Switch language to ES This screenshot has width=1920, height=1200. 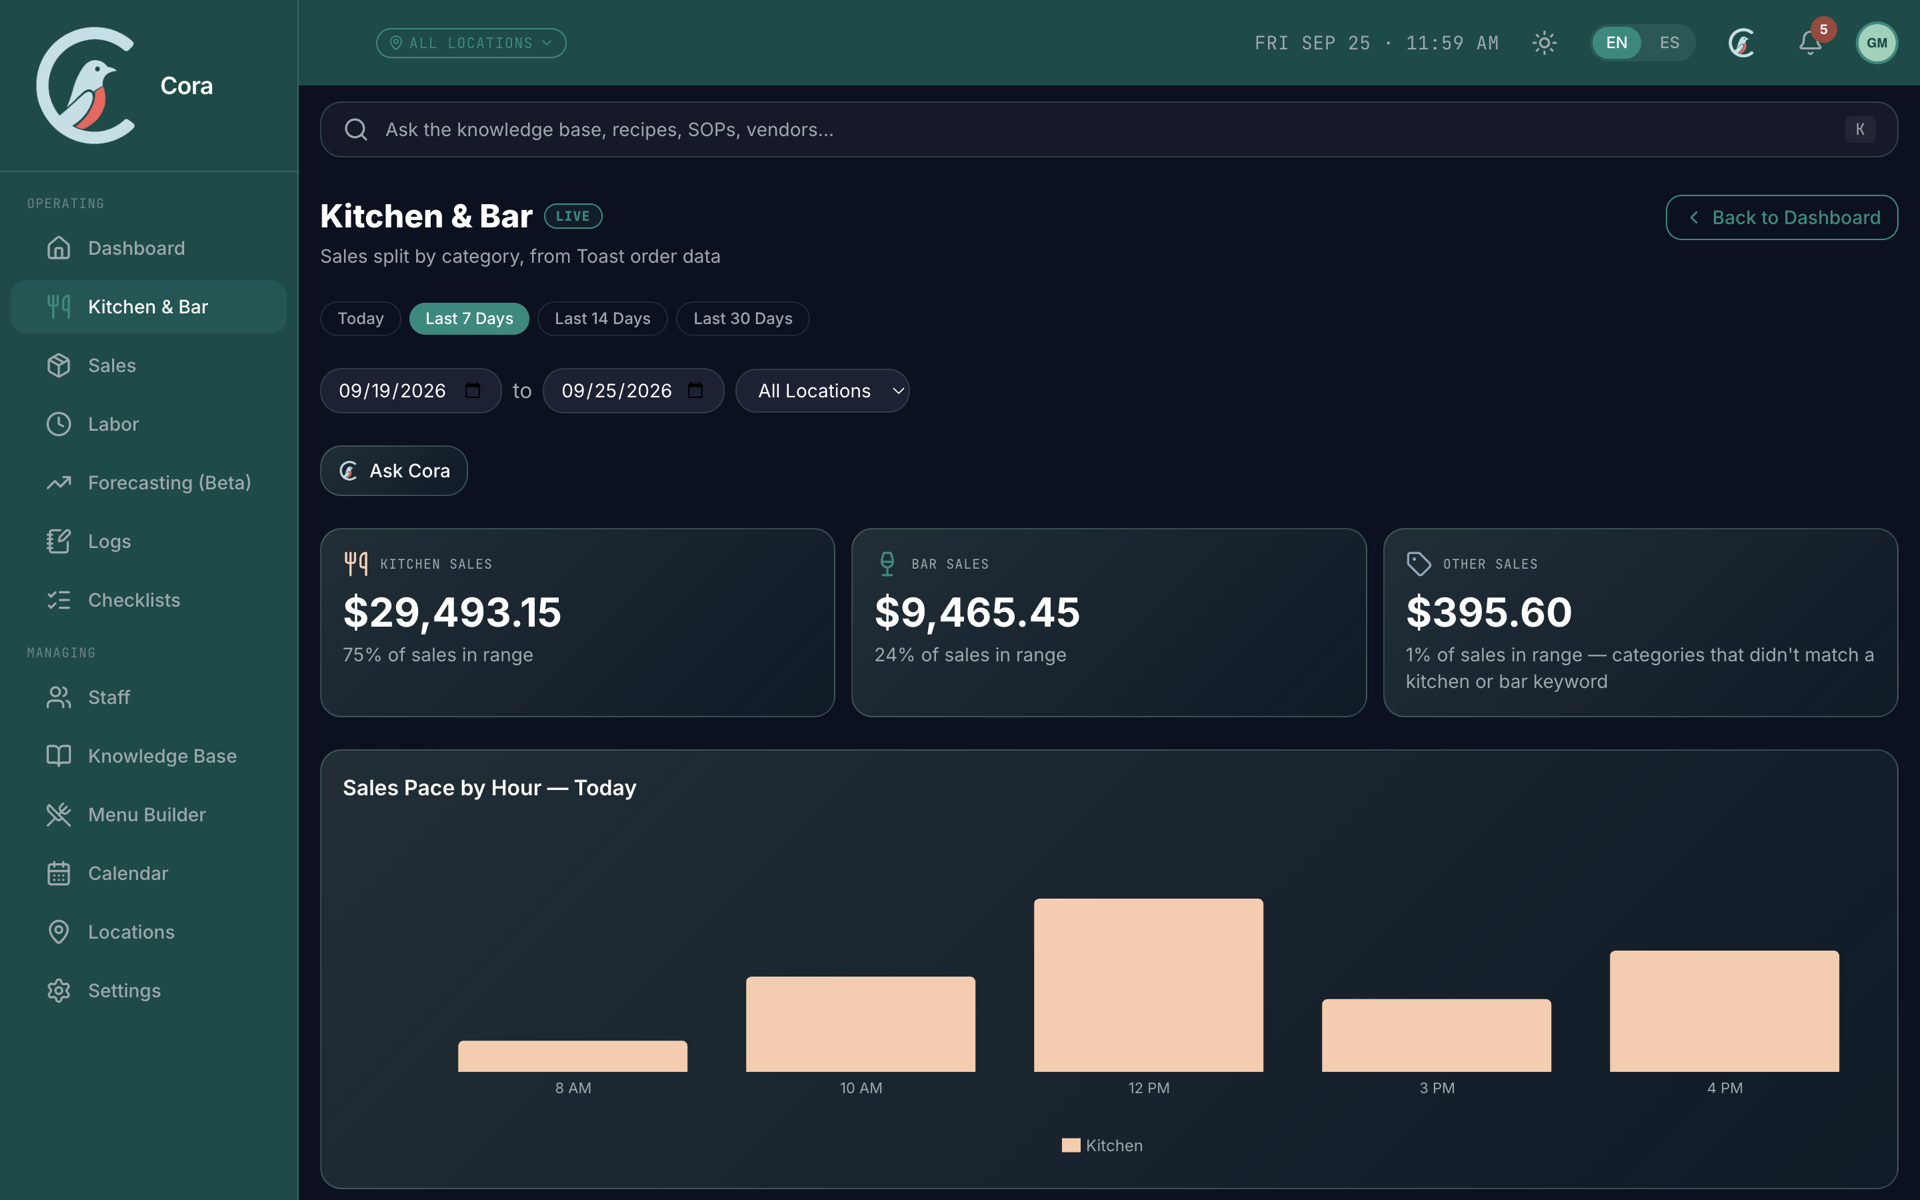(1669, 43)
